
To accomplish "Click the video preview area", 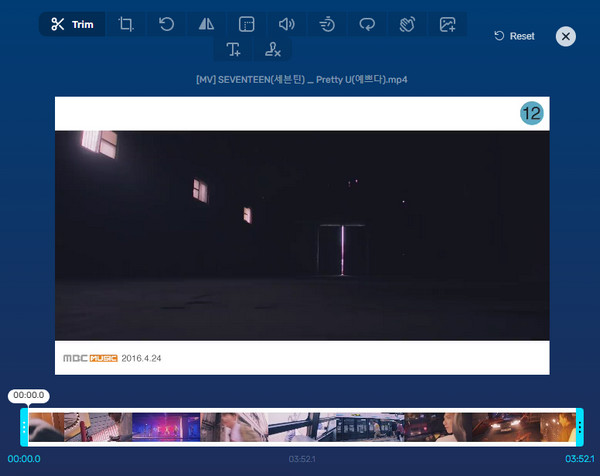I will click(x=302, y=235).
